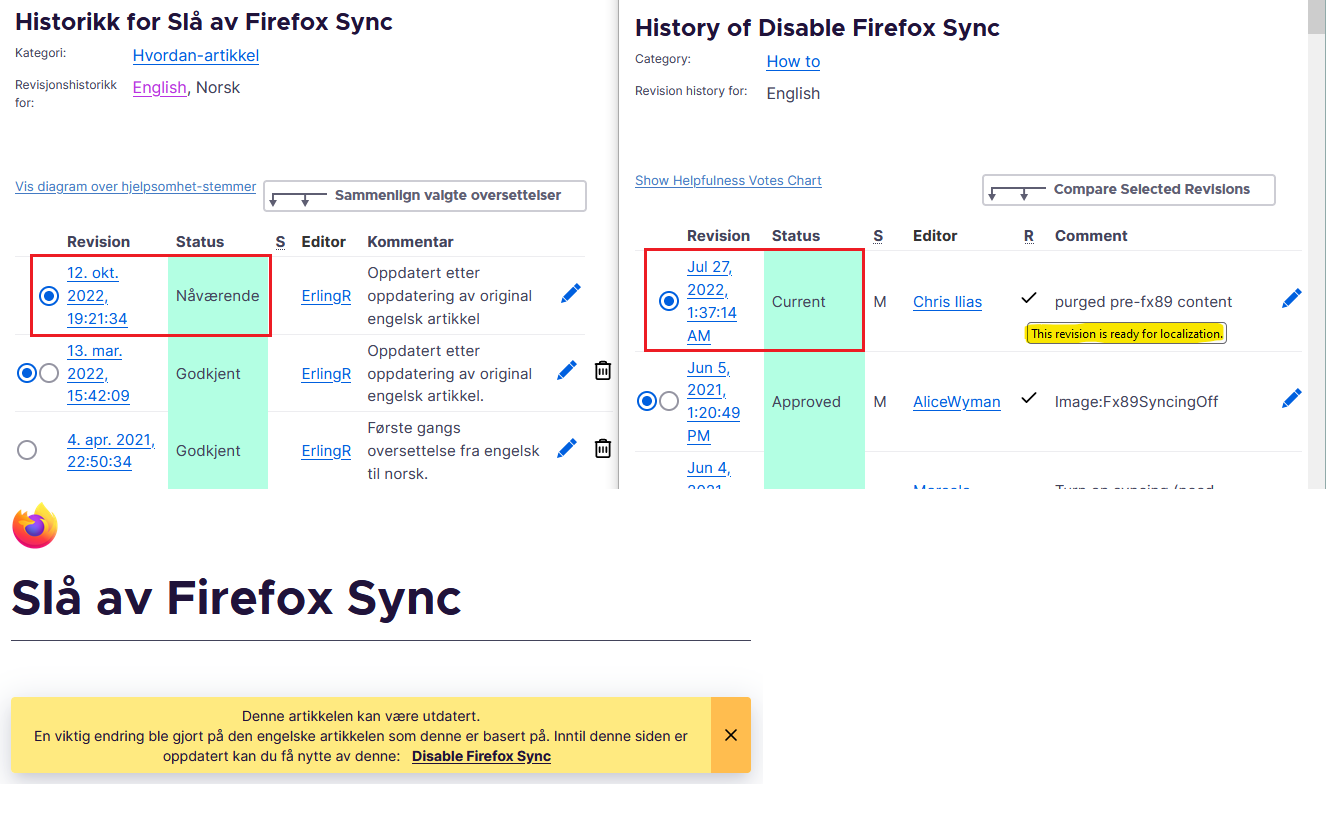The width and height of the screenshot is (1326, 821).
Task: Edit the 12. okt. 2022 Norwegian revision
Action: pos(571,293)
